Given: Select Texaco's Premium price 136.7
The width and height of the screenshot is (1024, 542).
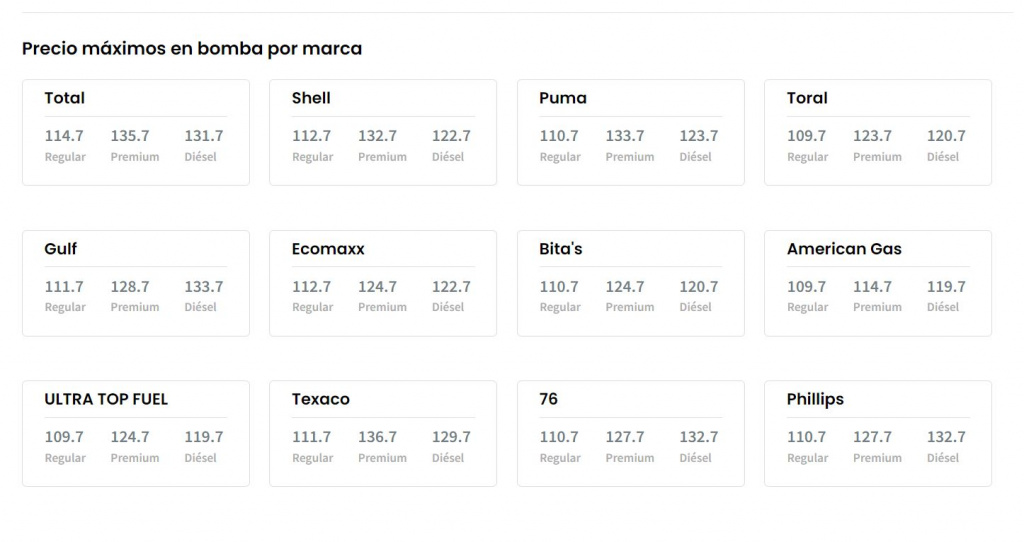Looking at the screenshot, I should click(x=377, y=437).
